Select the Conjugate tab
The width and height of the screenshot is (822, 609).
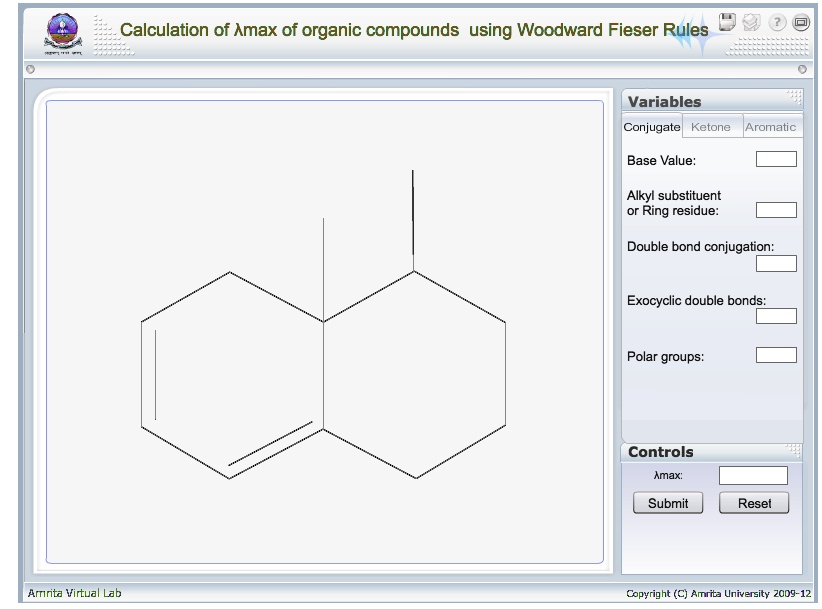pyautogui.click(x=651, y=126)
